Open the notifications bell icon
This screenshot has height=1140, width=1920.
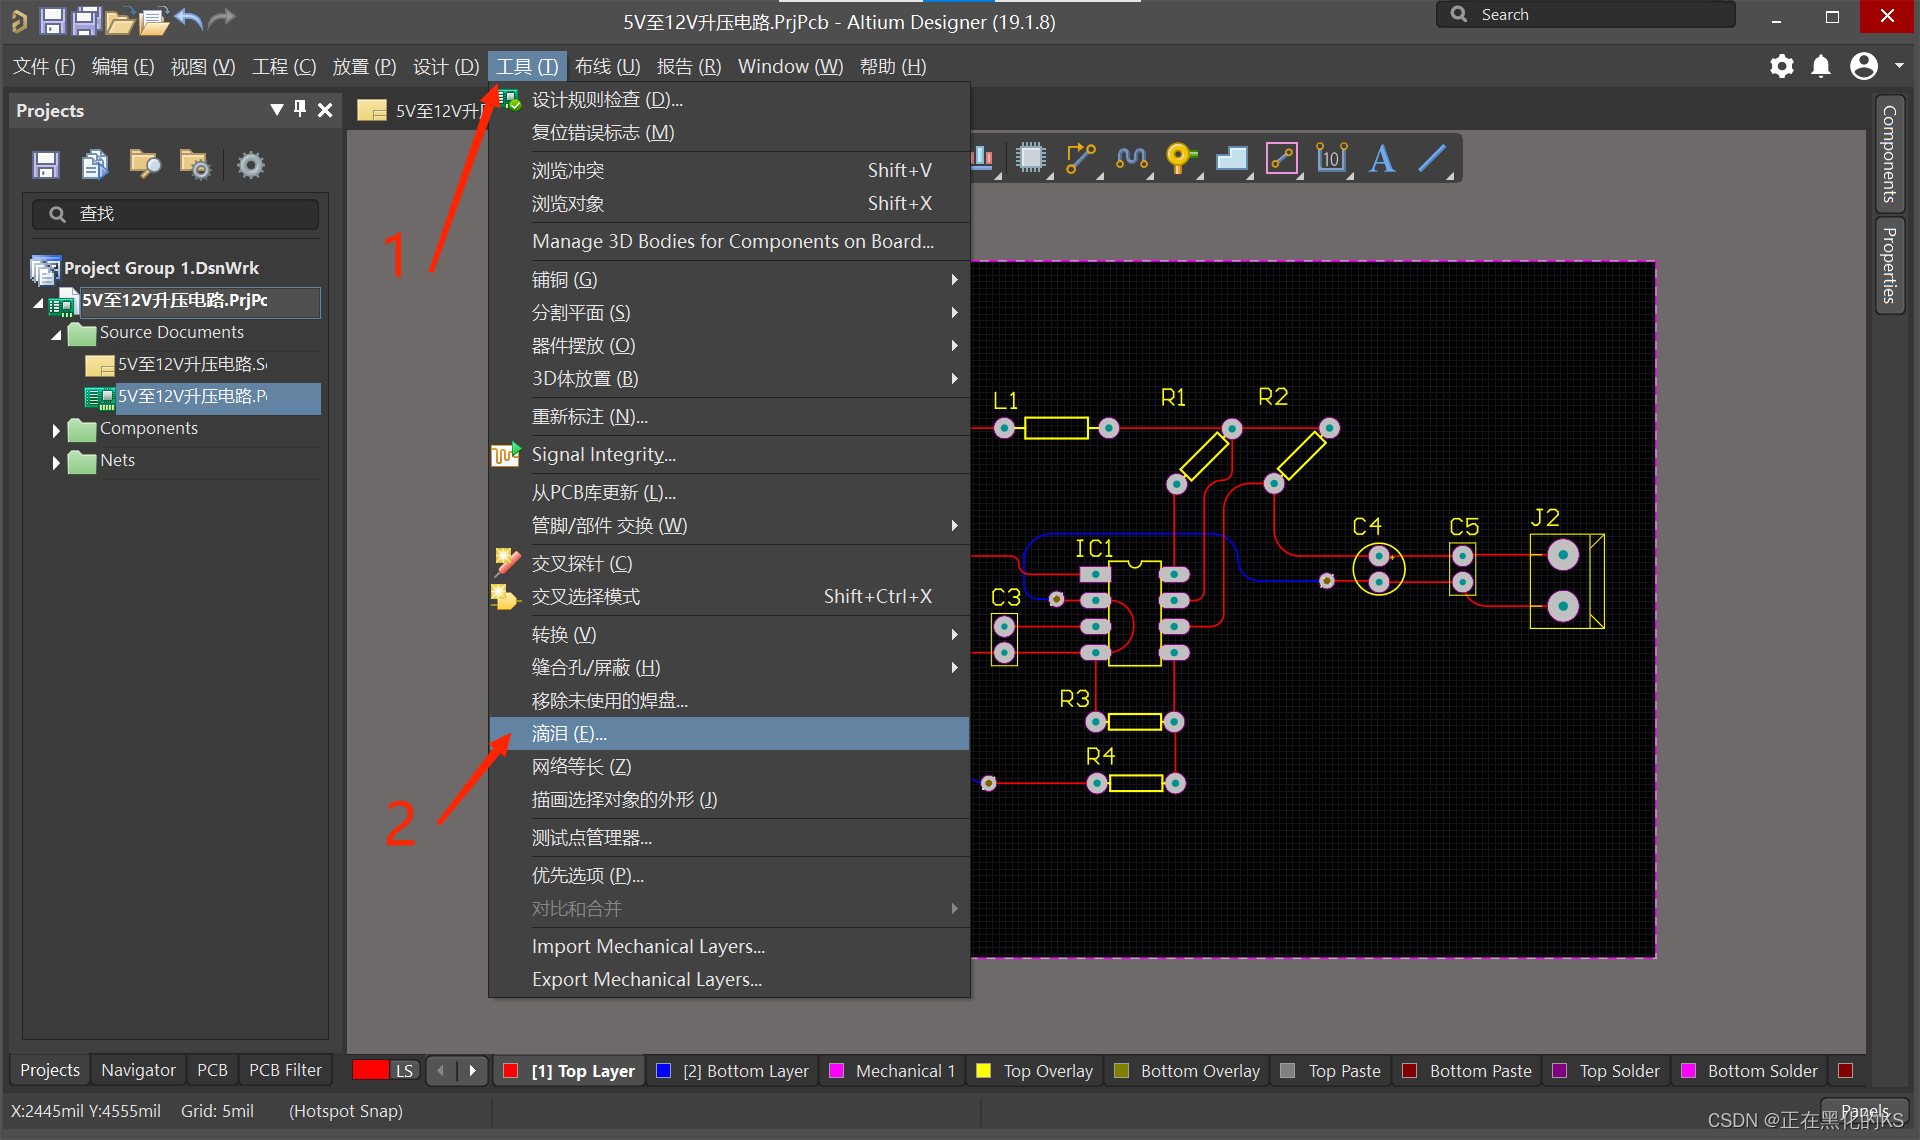(x=1821, y=67)
